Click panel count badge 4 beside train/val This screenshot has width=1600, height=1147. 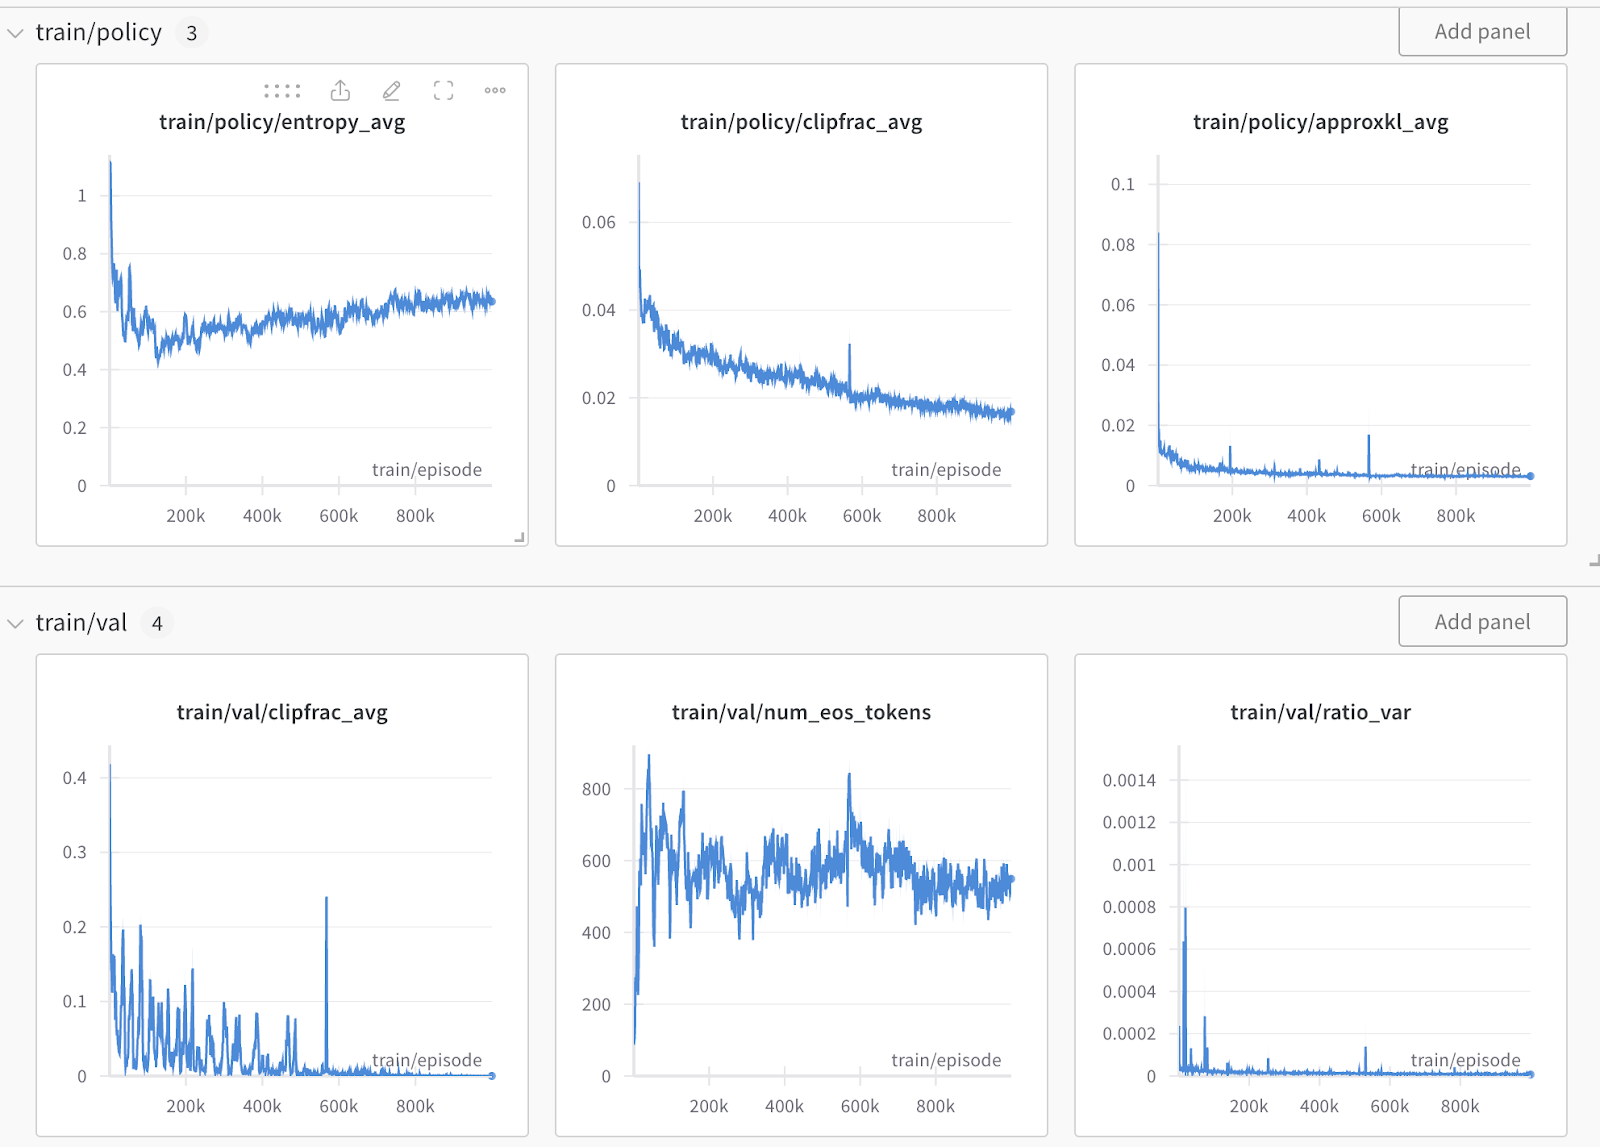pos(157,623)
